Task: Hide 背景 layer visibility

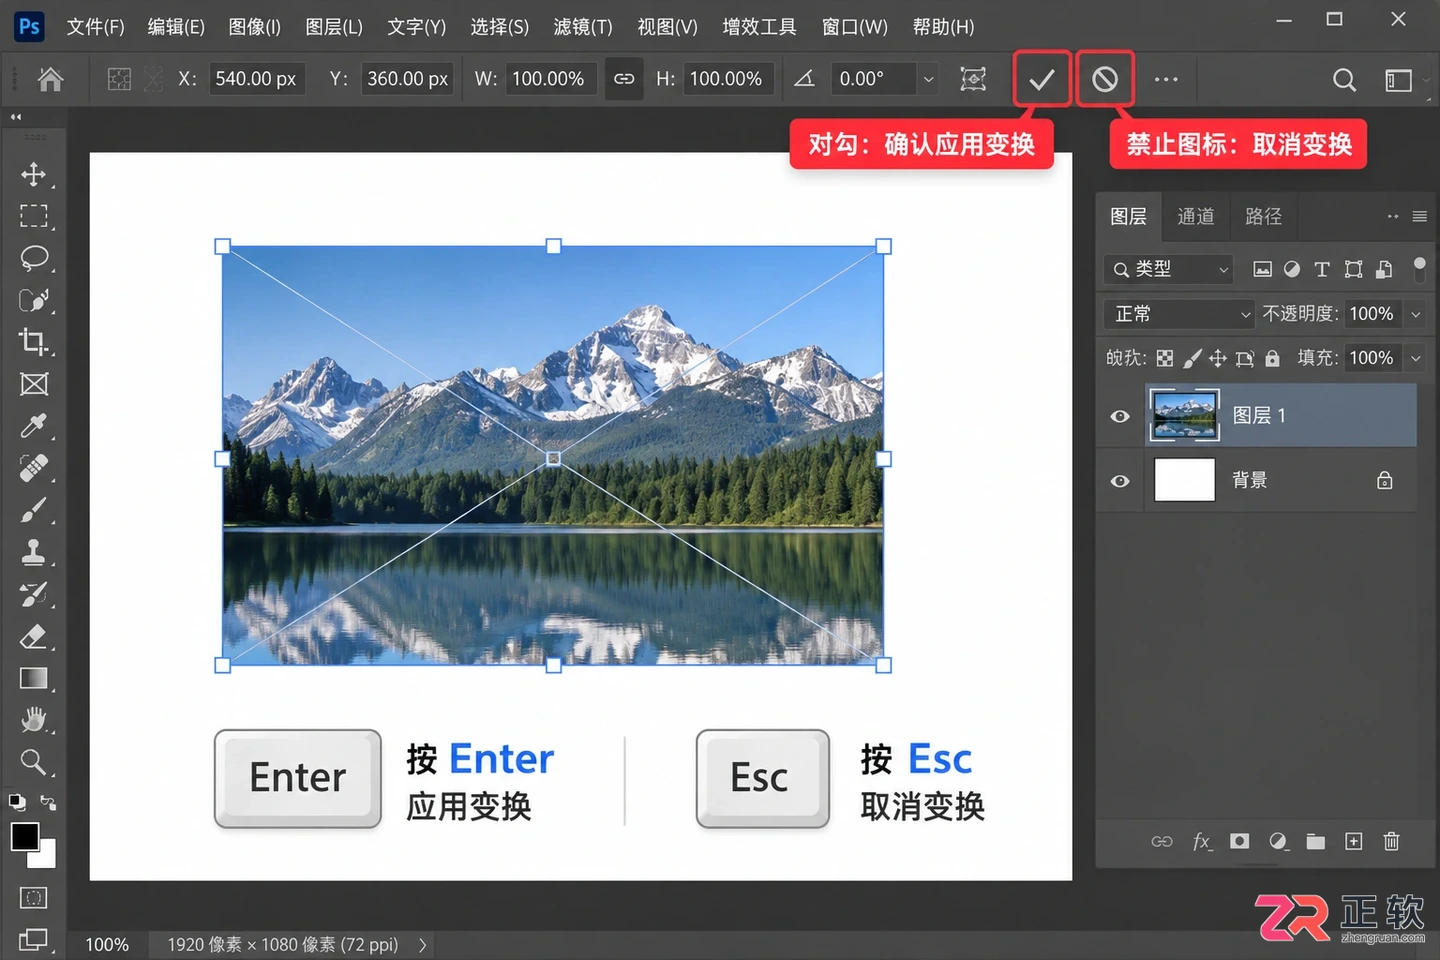Action: point(1120,481)
